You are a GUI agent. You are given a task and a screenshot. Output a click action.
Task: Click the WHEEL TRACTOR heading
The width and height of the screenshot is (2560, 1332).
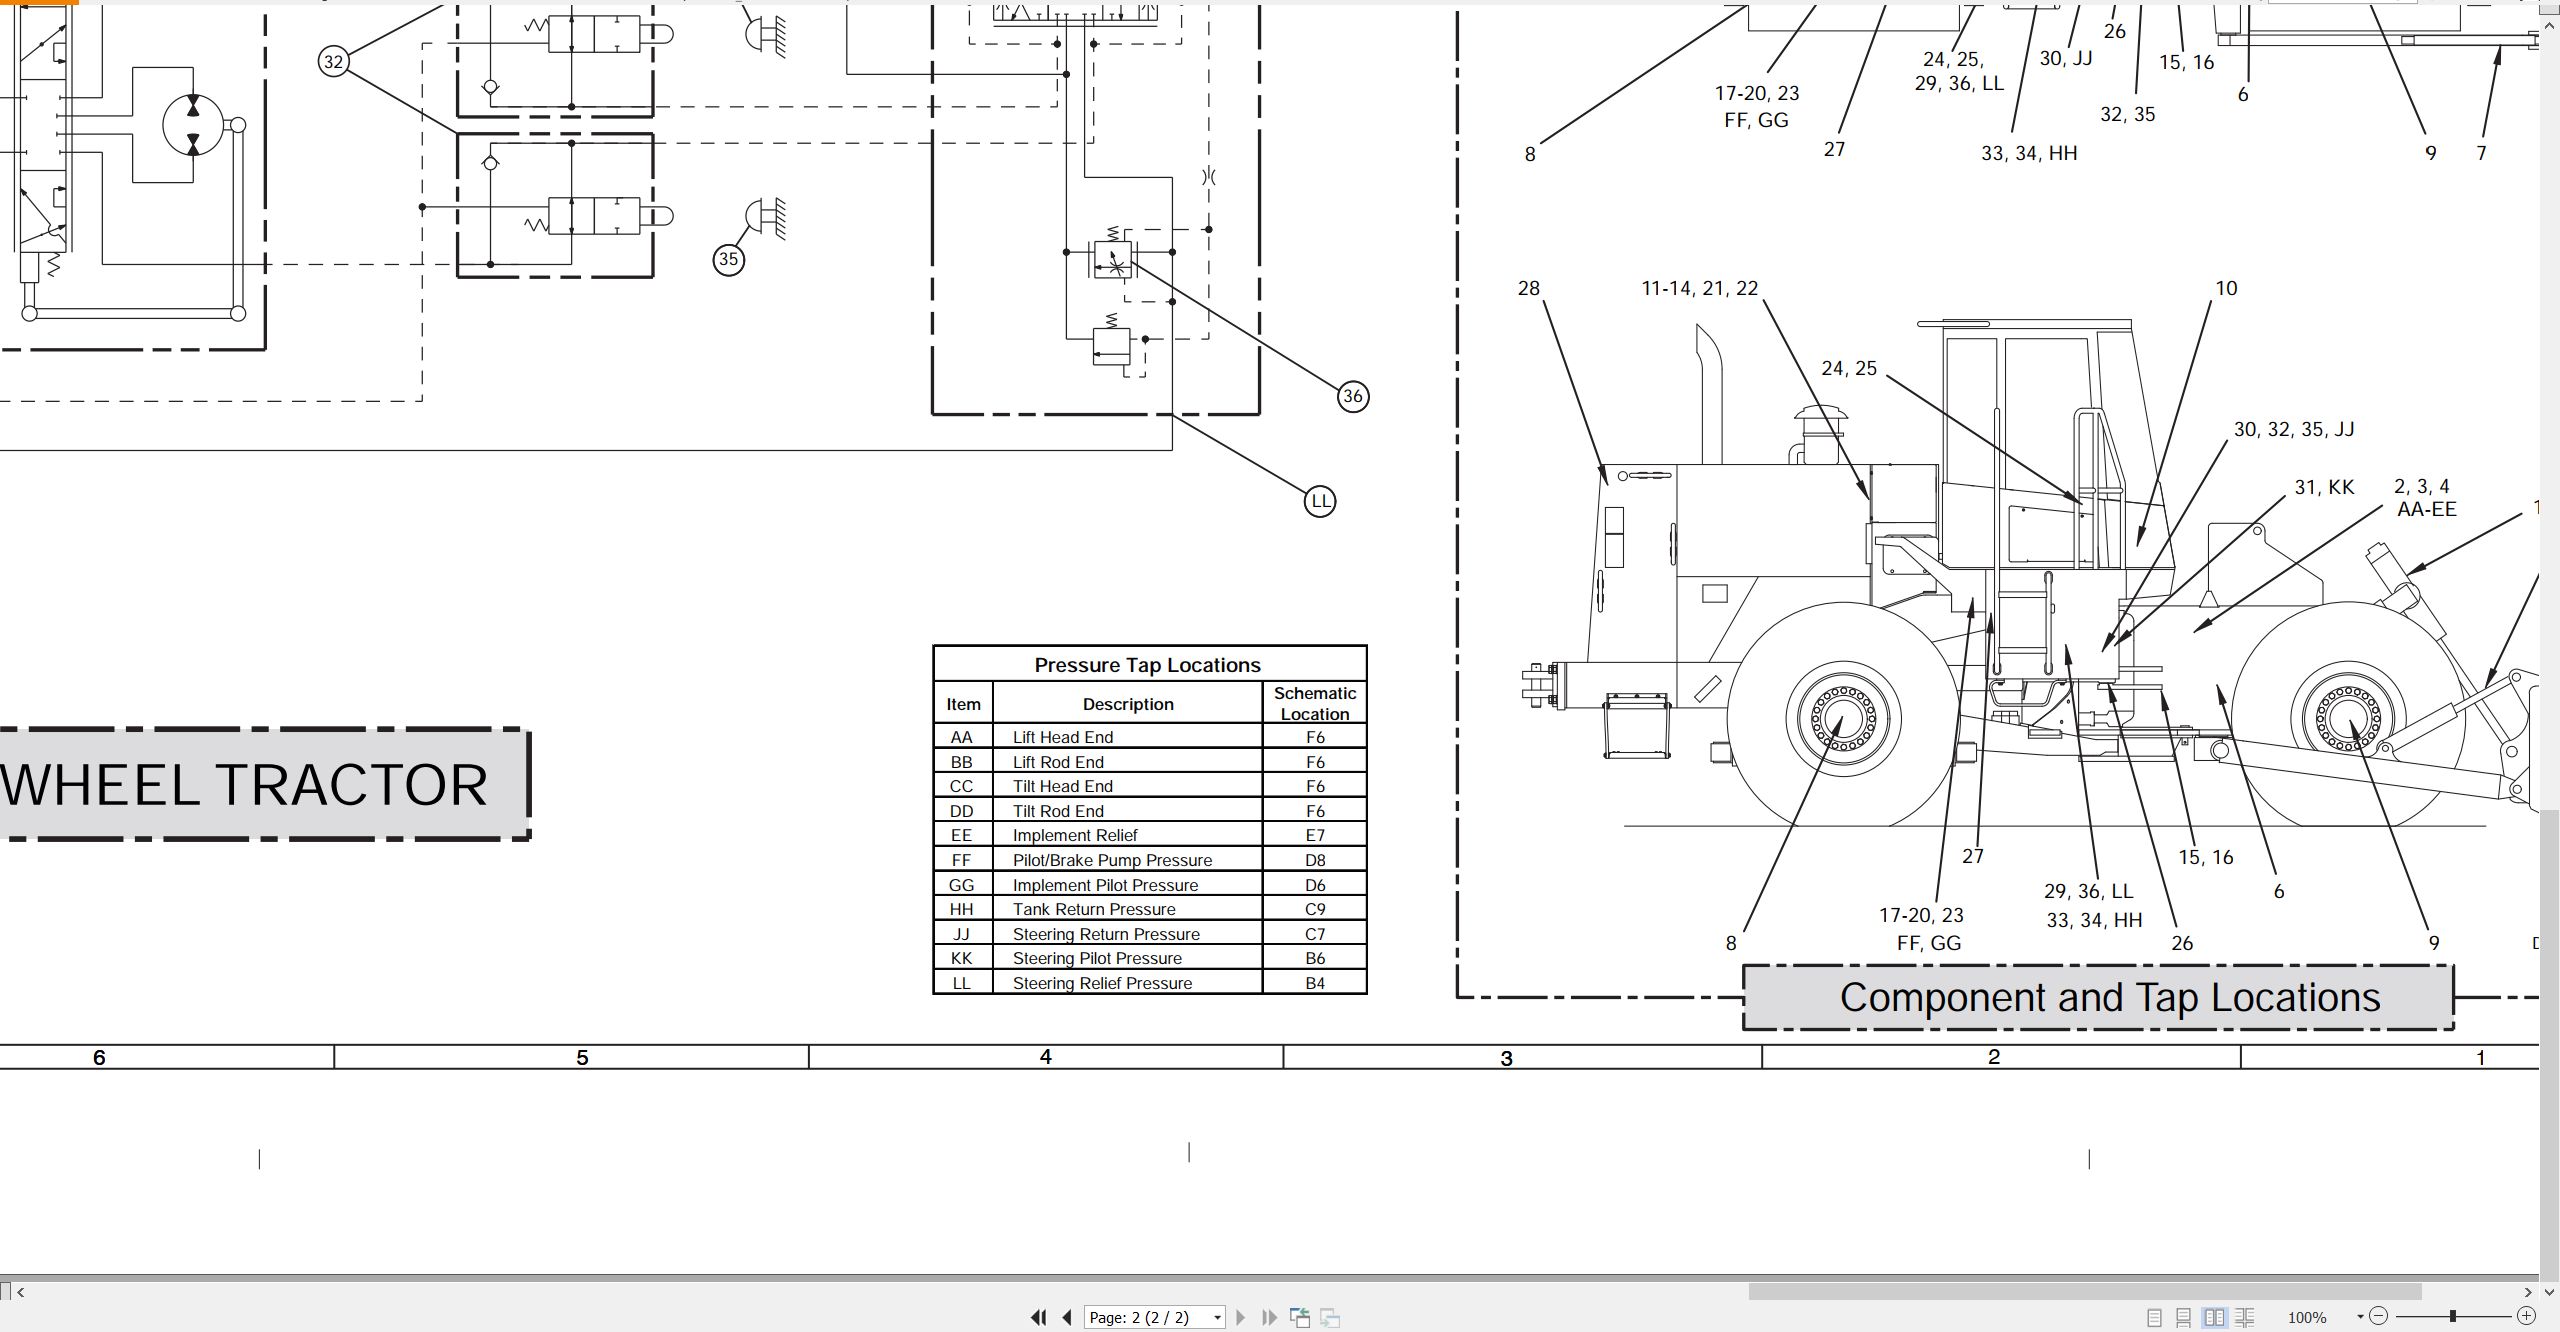point(245,785)
